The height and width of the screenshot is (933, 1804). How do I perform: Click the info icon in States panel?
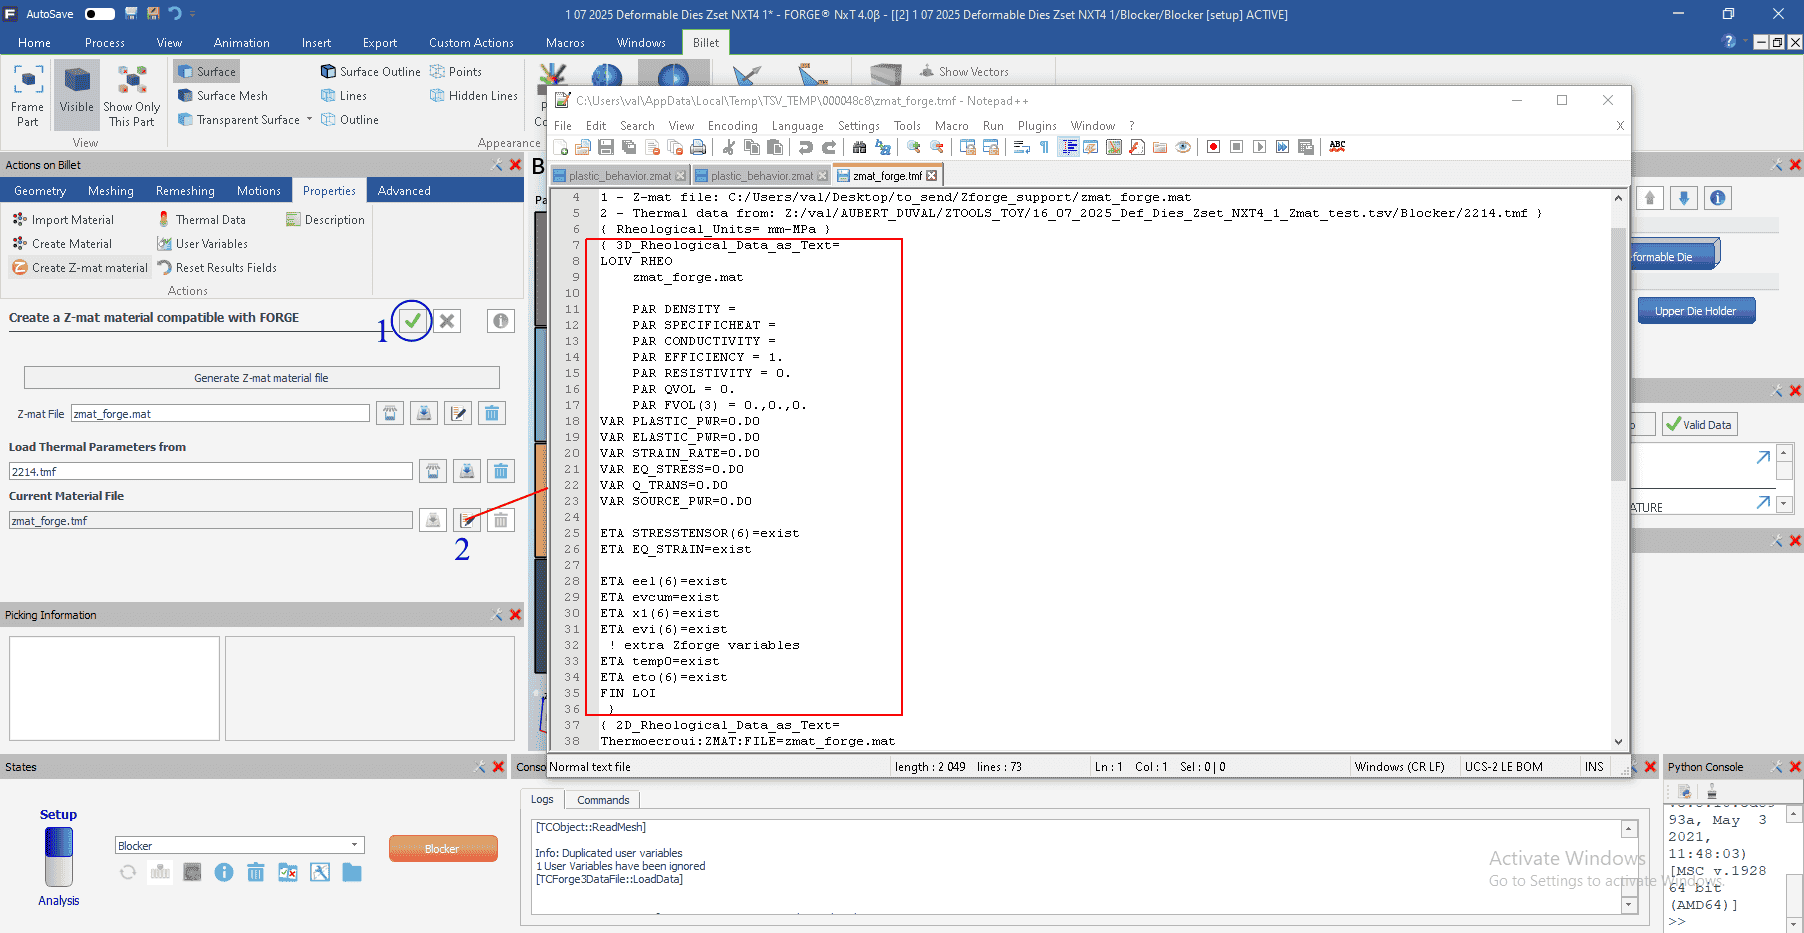coord(224,873)
